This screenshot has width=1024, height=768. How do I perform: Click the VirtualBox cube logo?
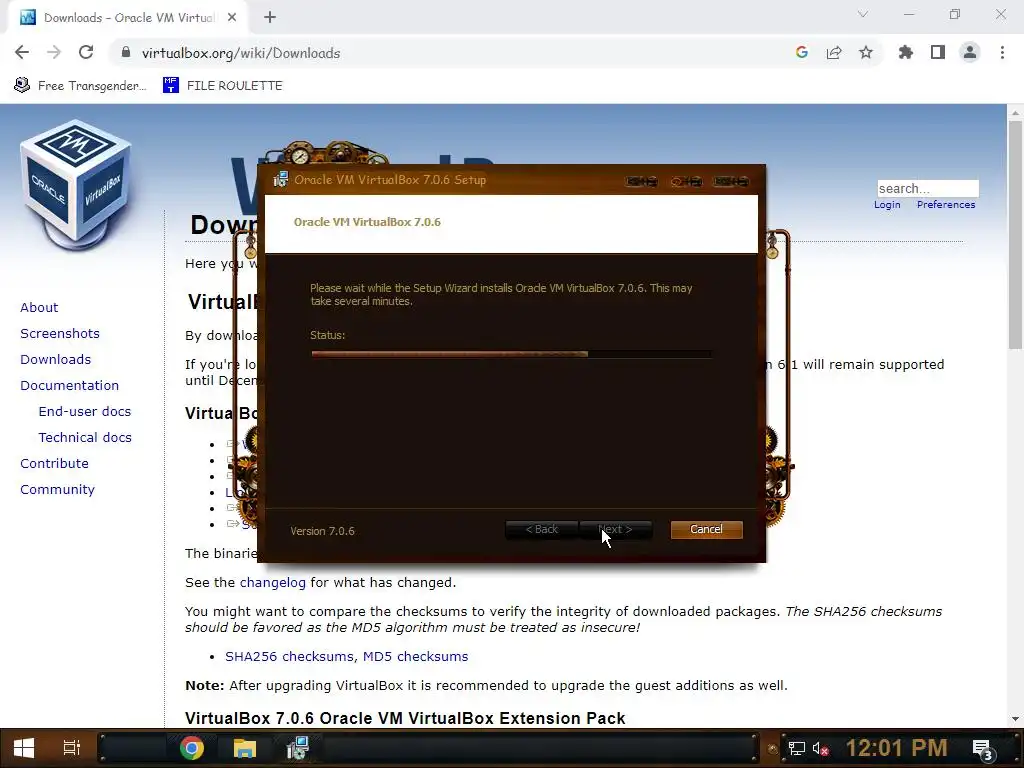(76, 184)
